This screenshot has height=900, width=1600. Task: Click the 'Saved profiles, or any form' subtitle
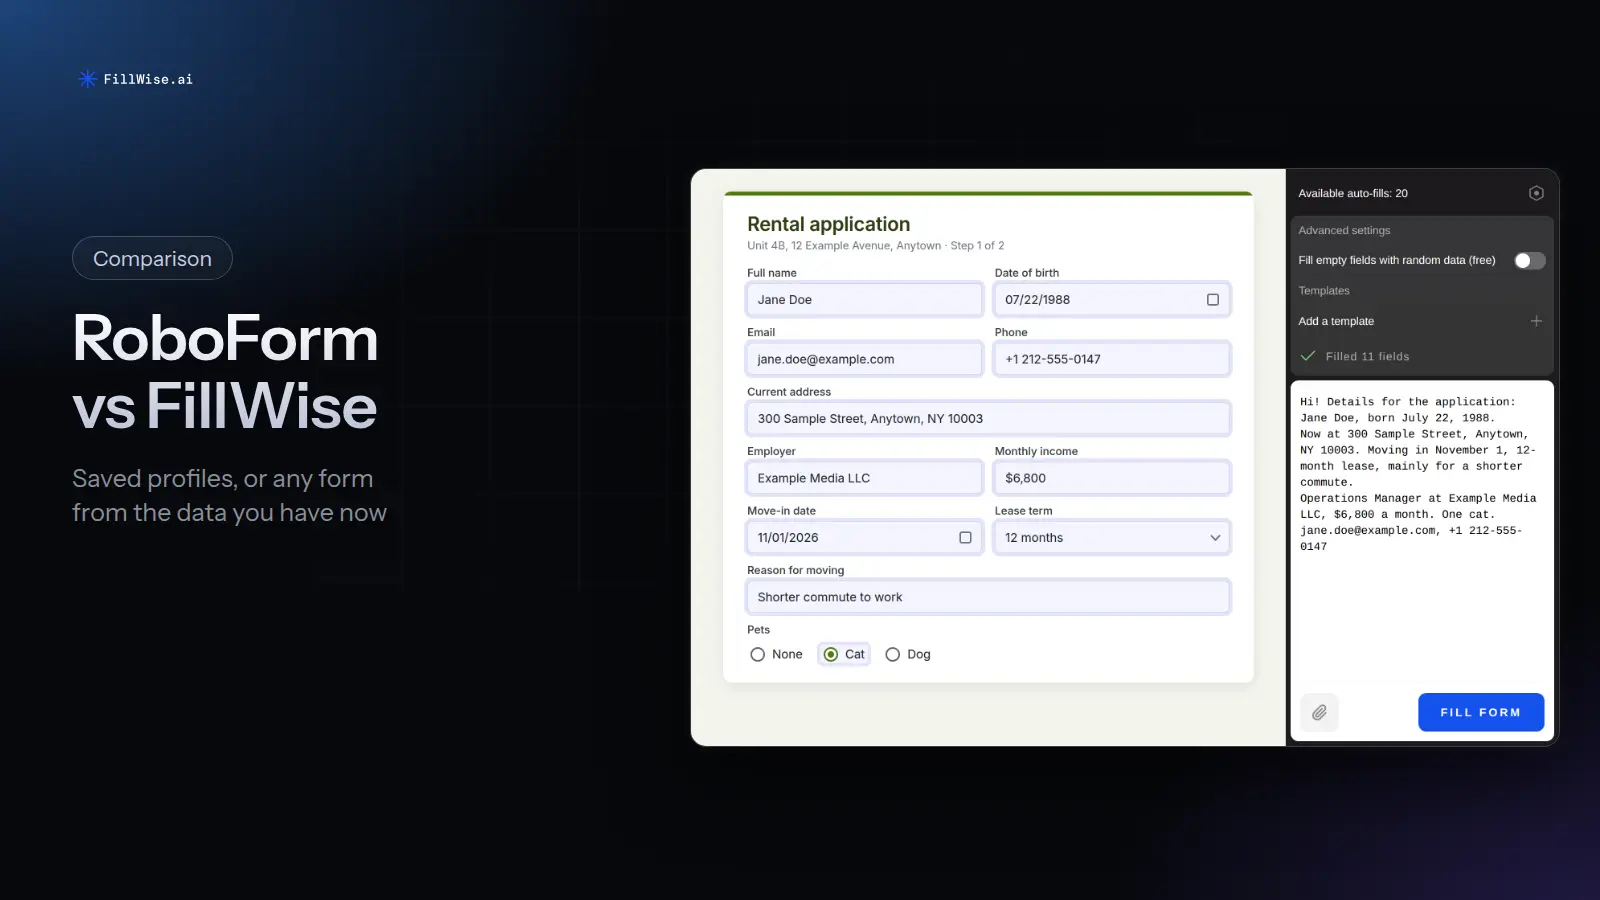[223, 479]
